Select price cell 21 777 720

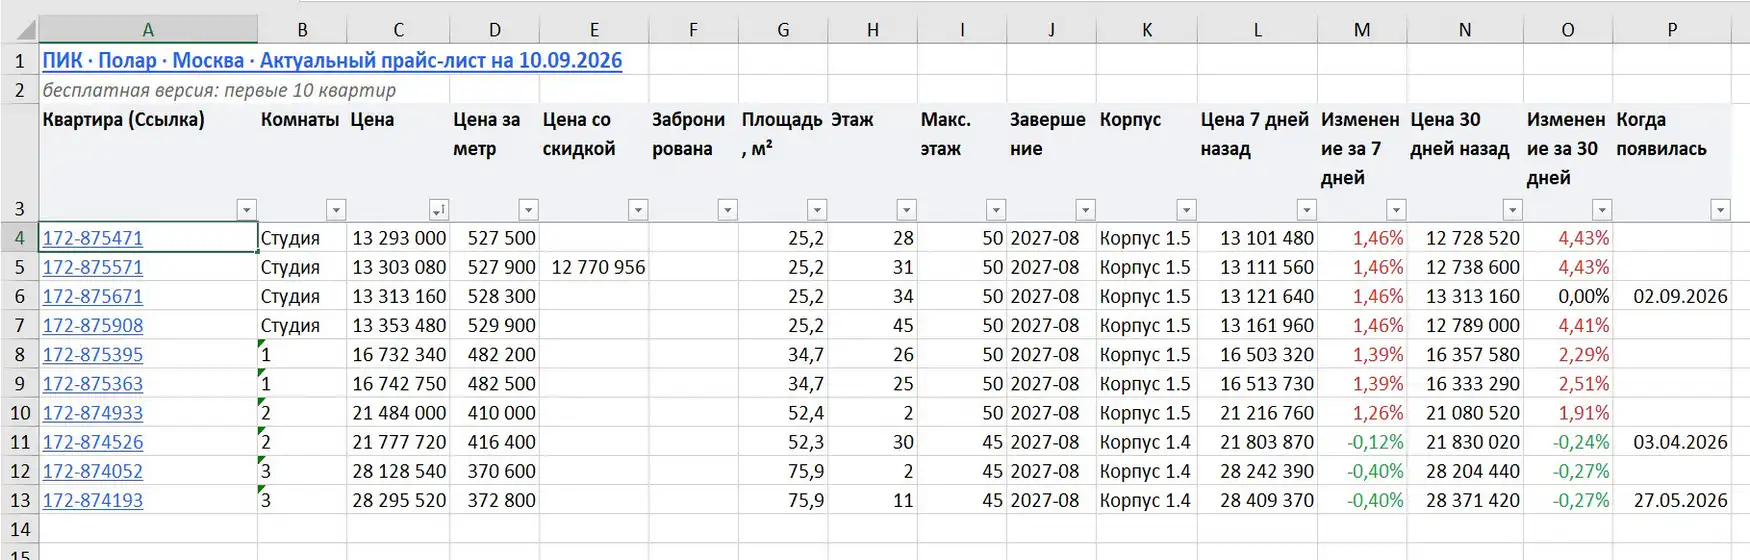(398, 441)
